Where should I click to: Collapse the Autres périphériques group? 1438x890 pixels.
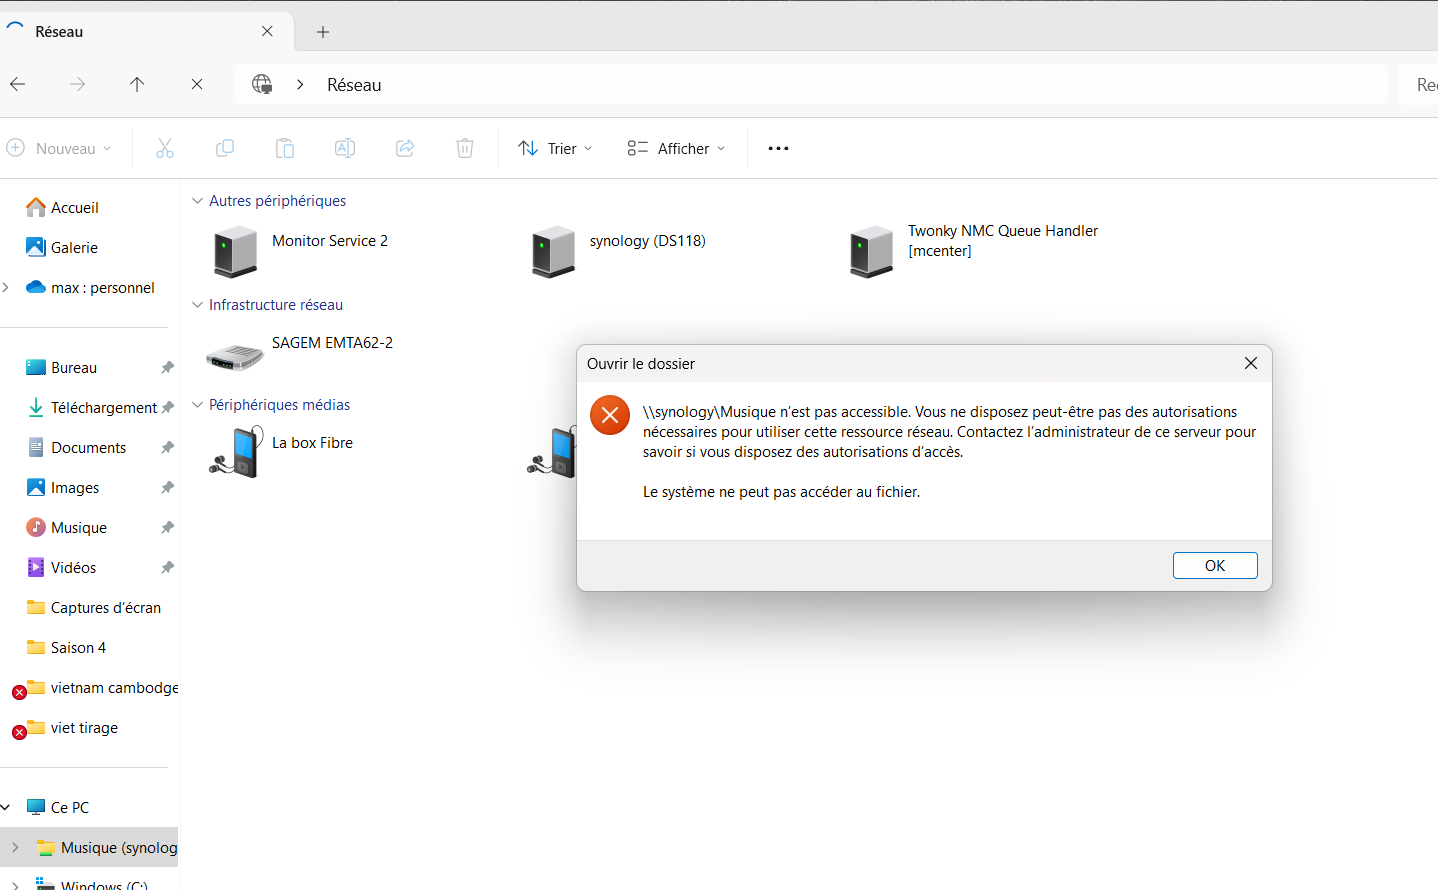tap(197, 201)
